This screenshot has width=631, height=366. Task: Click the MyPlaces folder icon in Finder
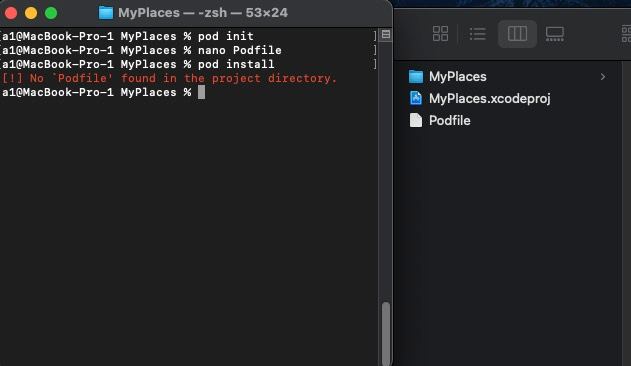pyautogui.click(x=416, y=77)
